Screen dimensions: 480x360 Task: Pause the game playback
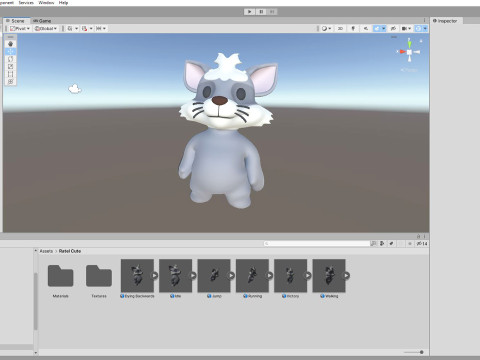click(261, 12)
